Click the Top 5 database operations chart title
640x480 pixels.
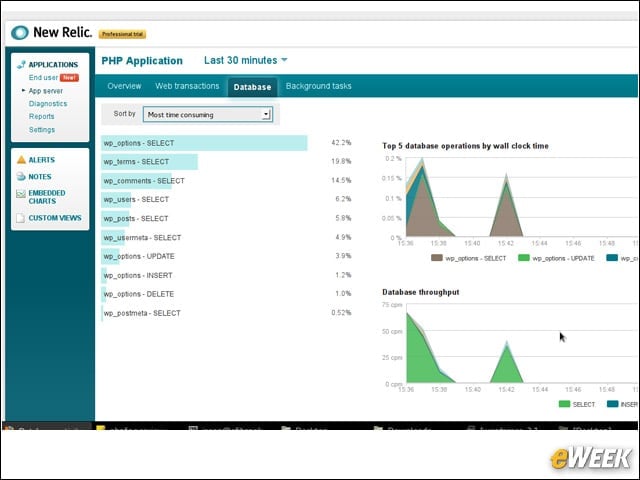[465, 146]
